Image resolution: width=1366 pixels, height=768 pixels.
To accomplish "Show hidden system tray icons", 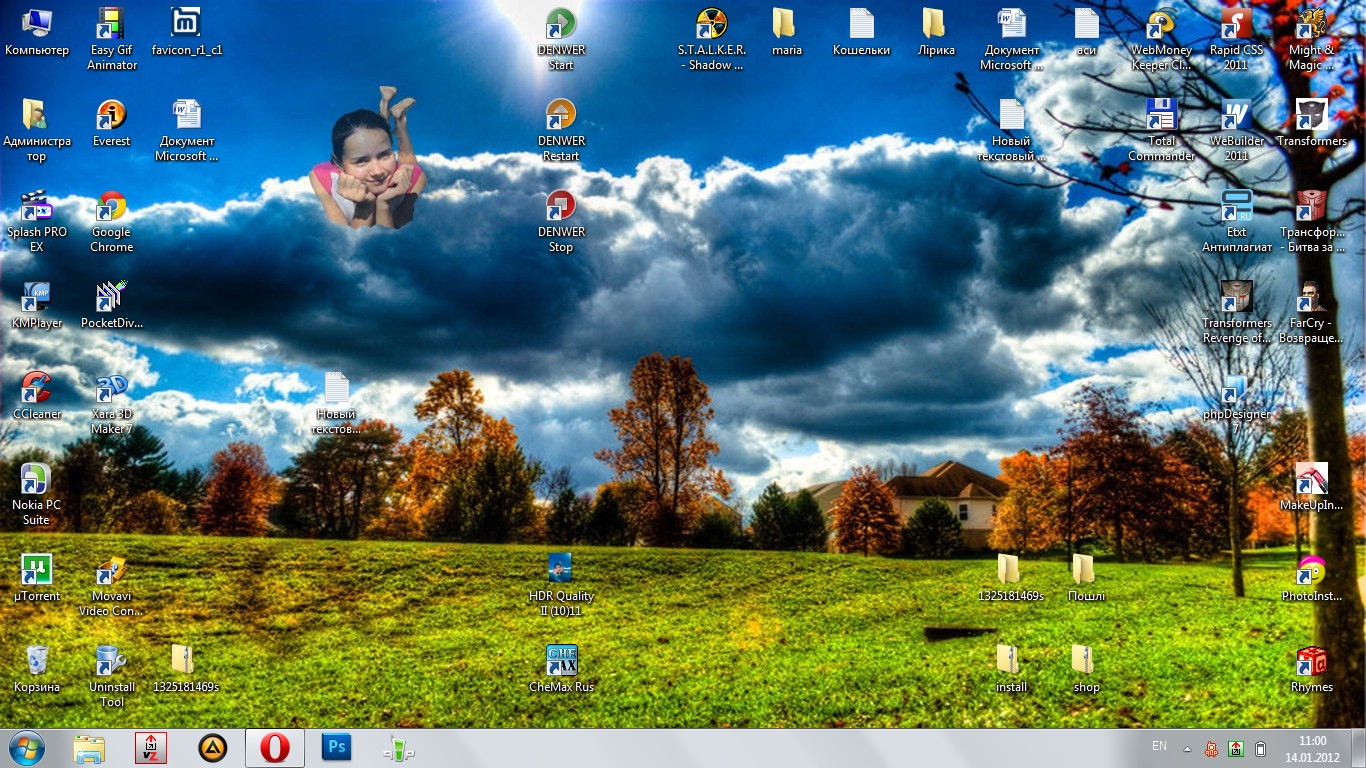I will [x=1187, y=748].
